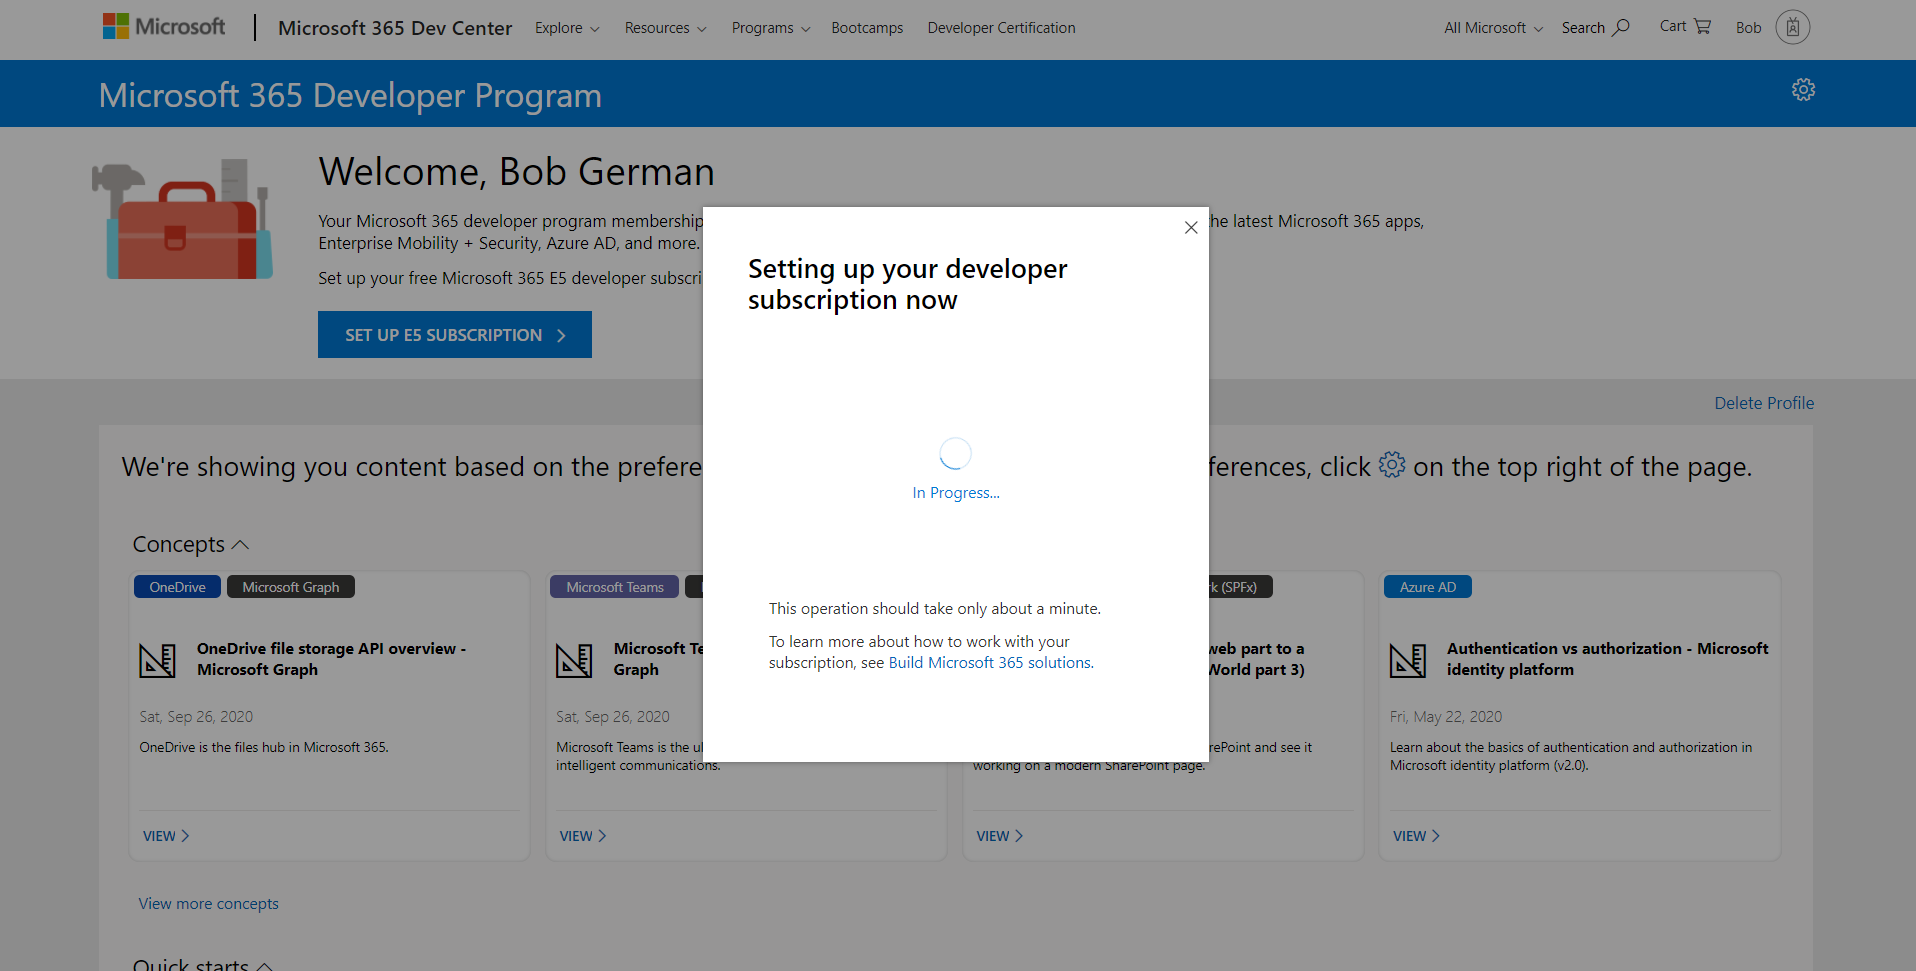Expand the Resources menu
Image resolution: width=1916 pixels, height=971 pixels.
pyautogui.click(x=665, y=28)
